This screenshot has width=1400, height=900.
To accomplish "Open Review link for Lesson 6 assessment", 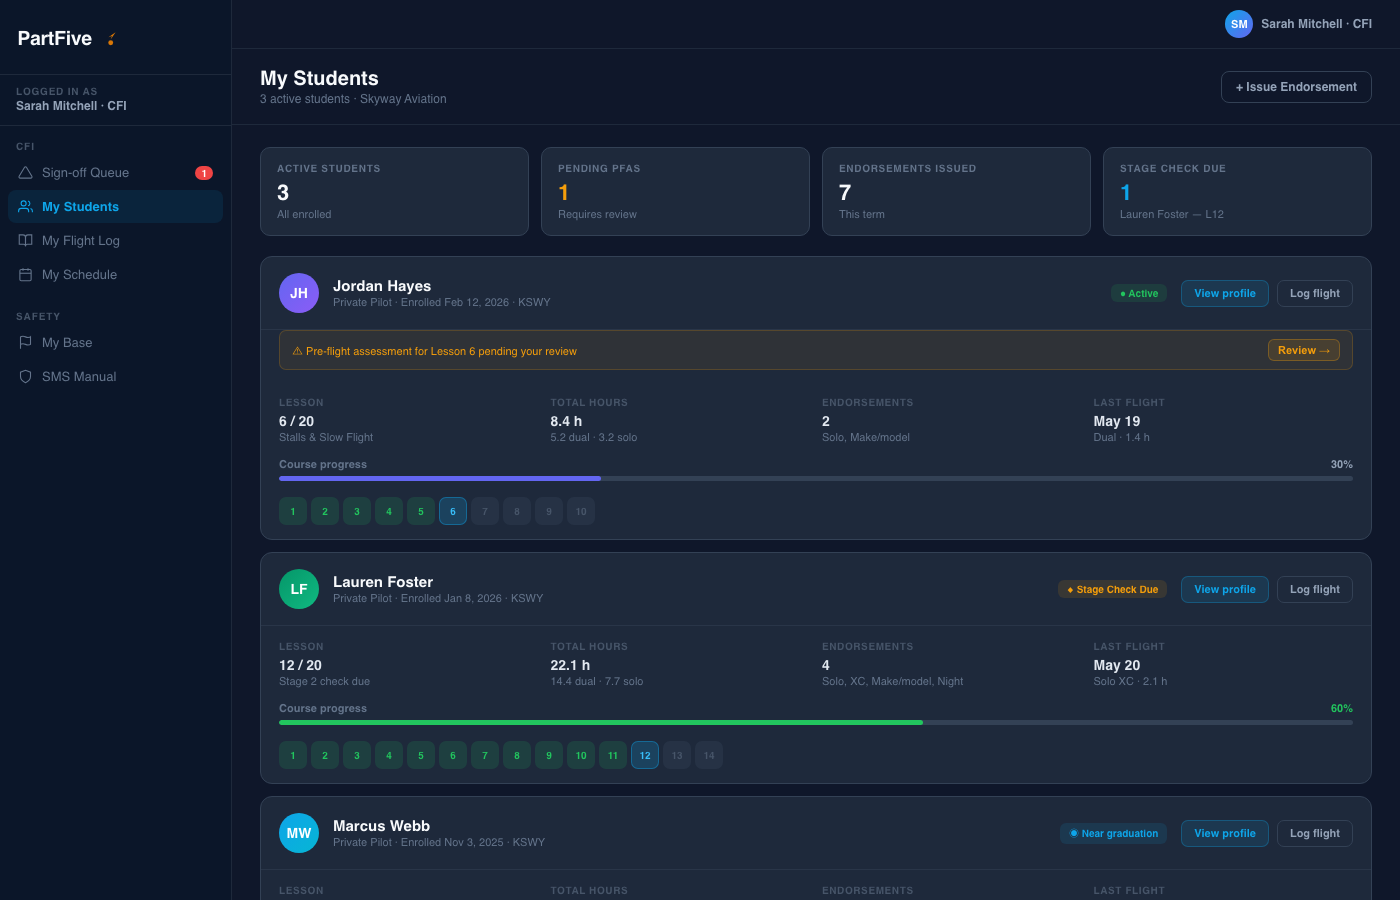I will click(1304, 350).
